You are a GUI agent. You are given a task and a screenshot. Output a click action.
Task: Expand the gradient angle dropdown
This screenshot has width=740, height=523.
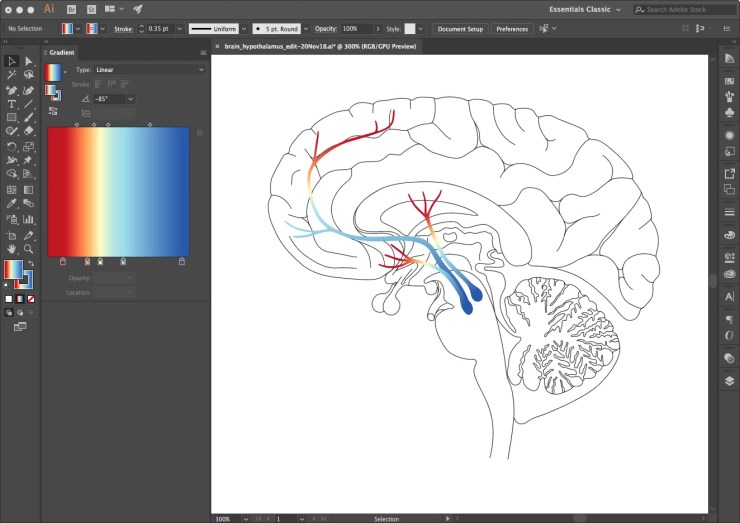(x=130, y=99)
